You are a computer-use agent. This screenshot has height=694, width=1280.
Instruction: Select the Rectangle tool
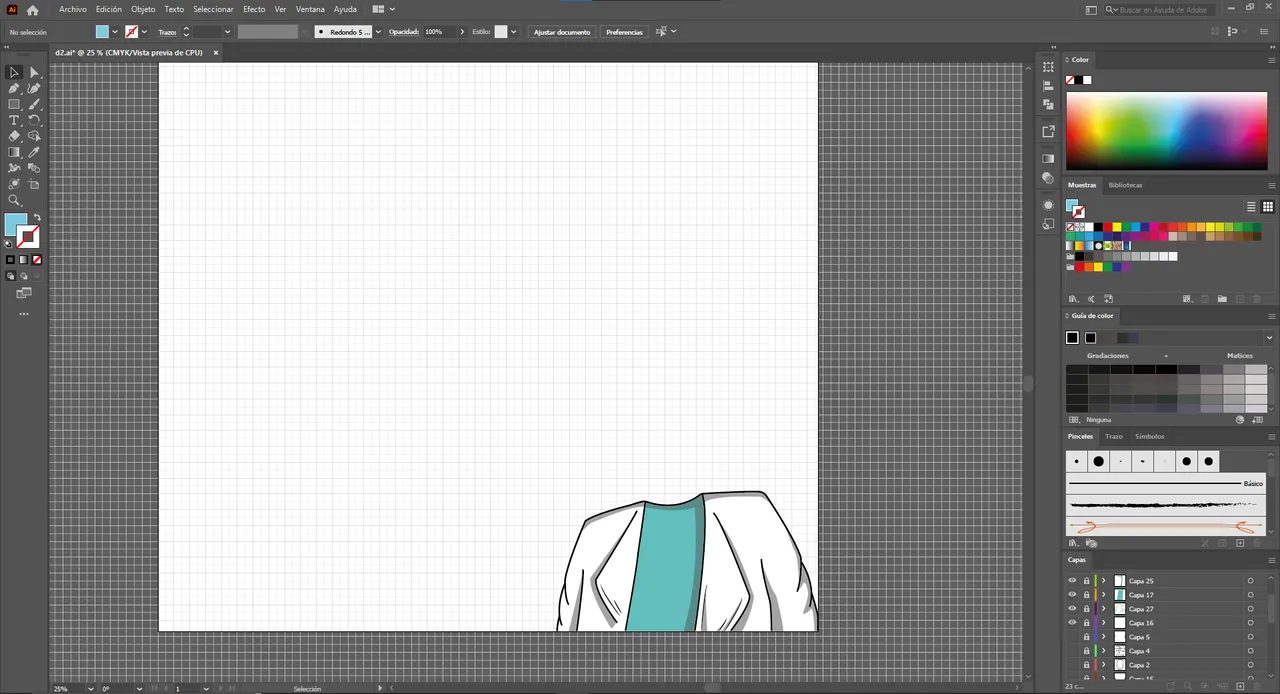click(14, 104)
